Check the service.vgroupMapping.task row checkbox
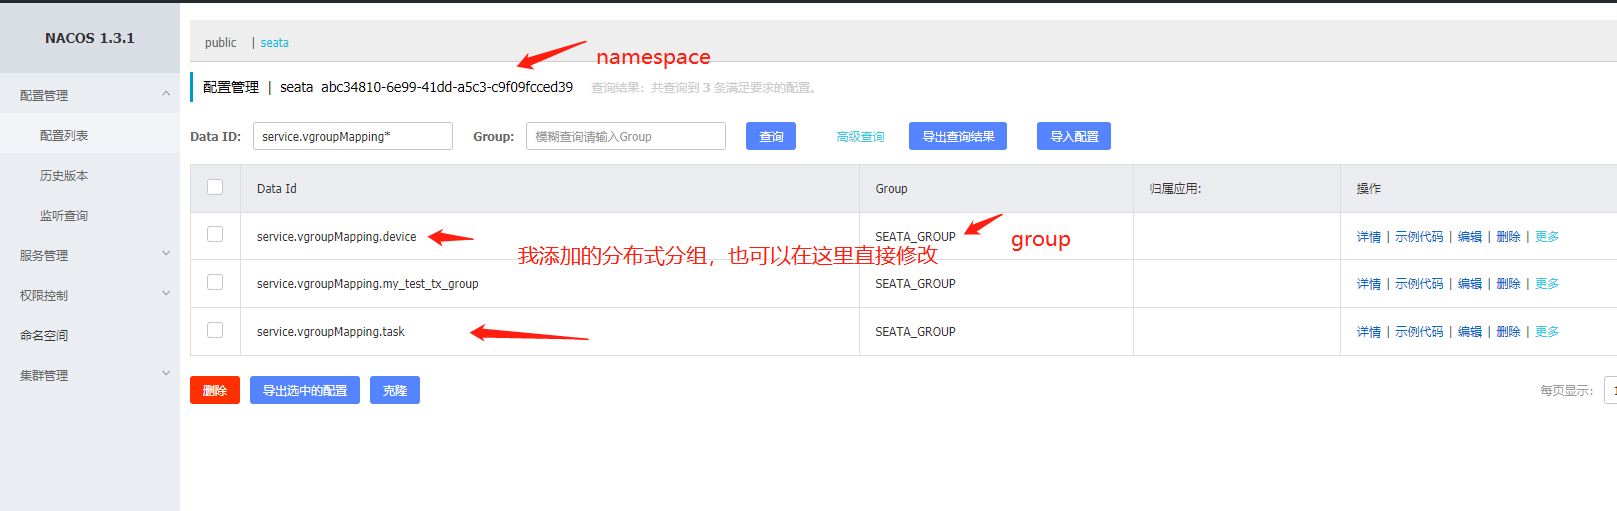Viewport: 1617px width, 511px height. click(215, 330)
